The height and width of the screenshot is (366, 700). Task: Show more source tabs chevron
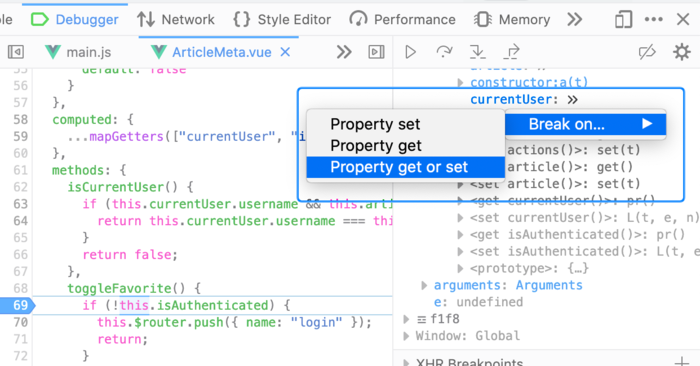pyautogui.click(x=344, y=52)
